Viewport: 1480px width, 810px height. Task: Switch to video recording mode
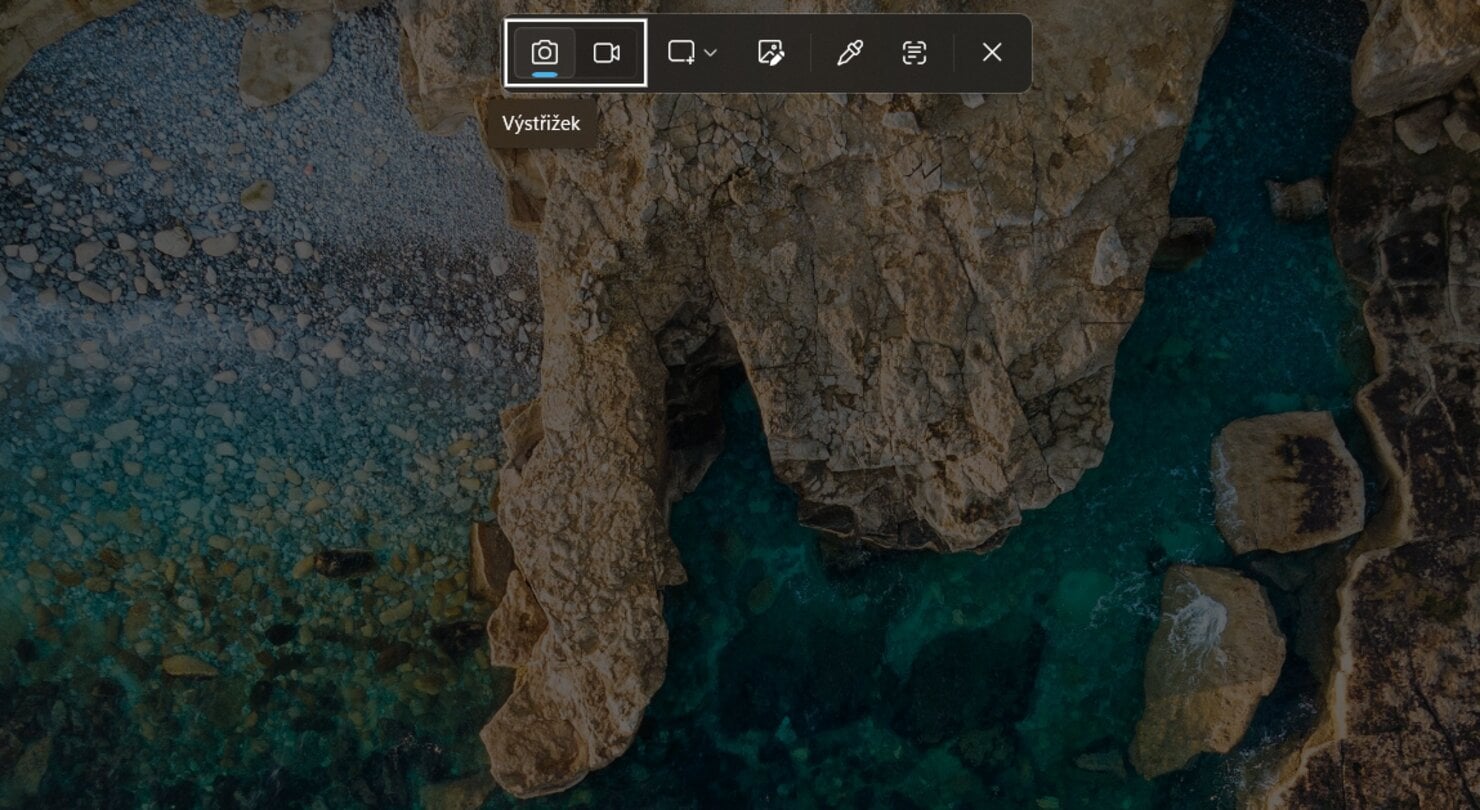606,53
